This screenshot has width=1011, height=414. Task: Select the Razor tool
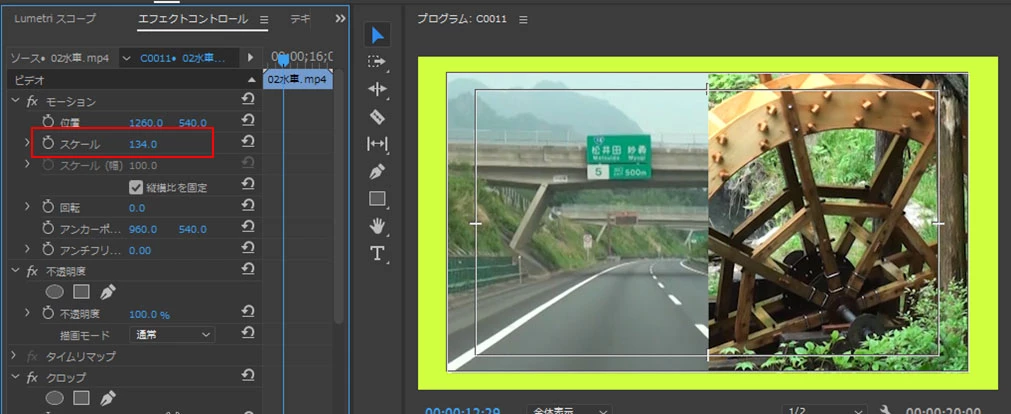pos(377,117)
